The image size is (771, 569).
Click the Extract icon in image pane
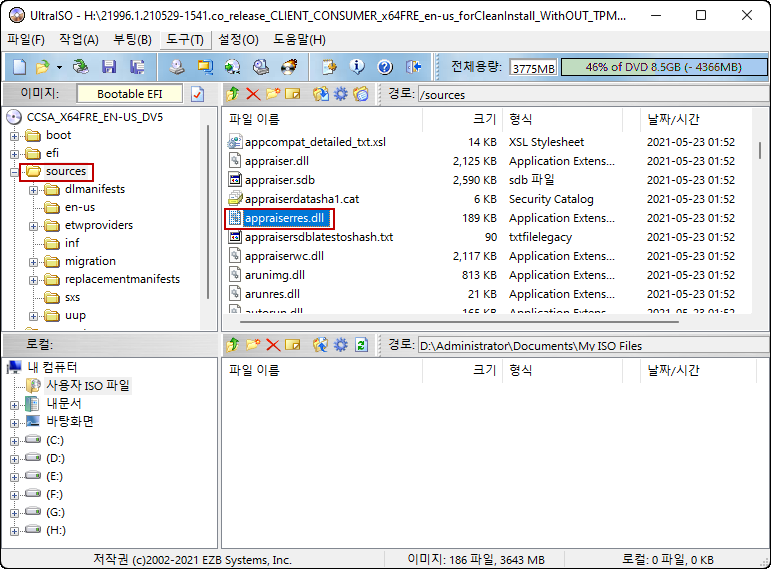(321, 93)
